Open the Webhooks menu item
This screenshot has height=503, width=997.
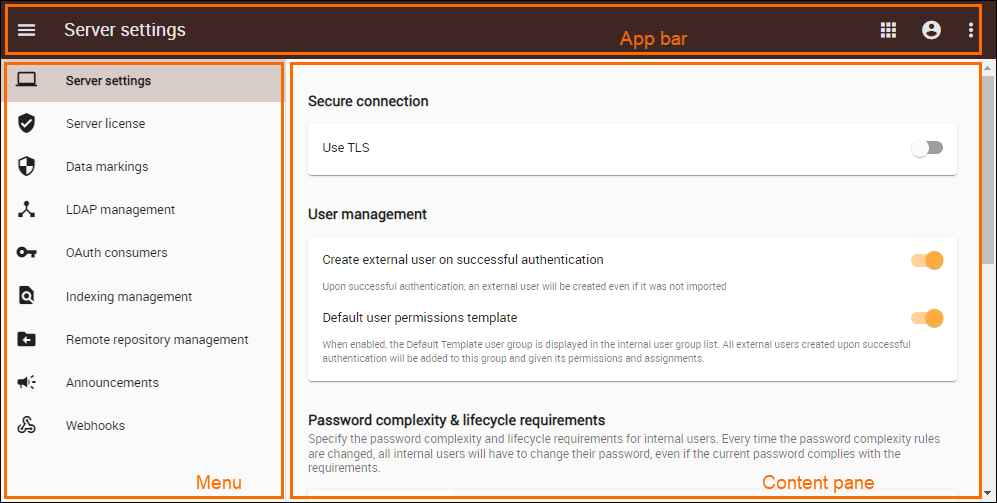coord(96,425)
